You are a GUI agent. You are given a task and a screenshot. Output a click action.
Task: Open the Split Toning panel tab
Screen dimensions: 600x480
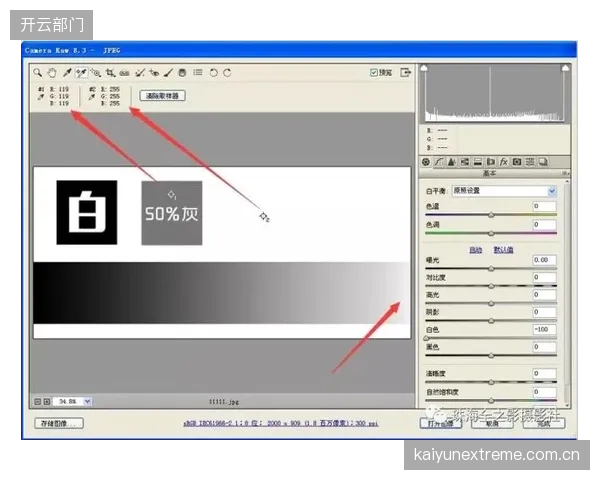[x=478, y=162]
